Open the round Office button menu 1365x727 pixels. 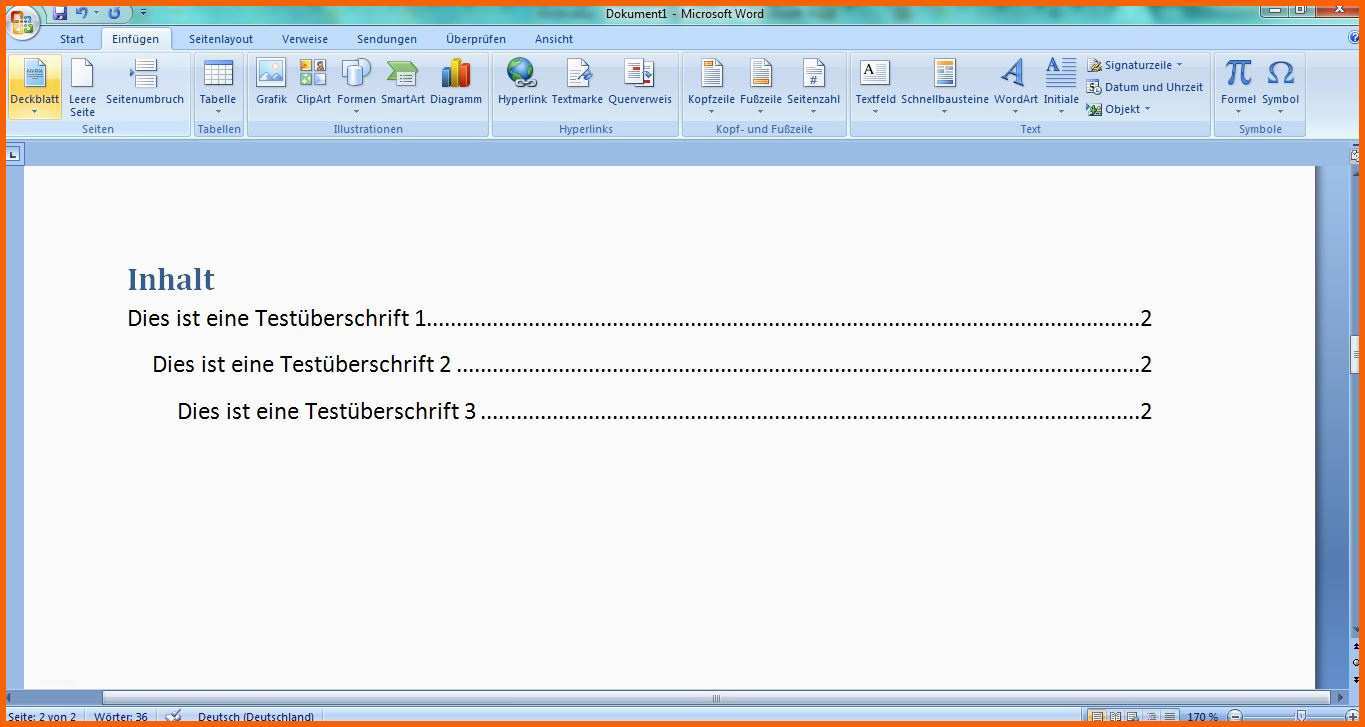click(22, 22)
